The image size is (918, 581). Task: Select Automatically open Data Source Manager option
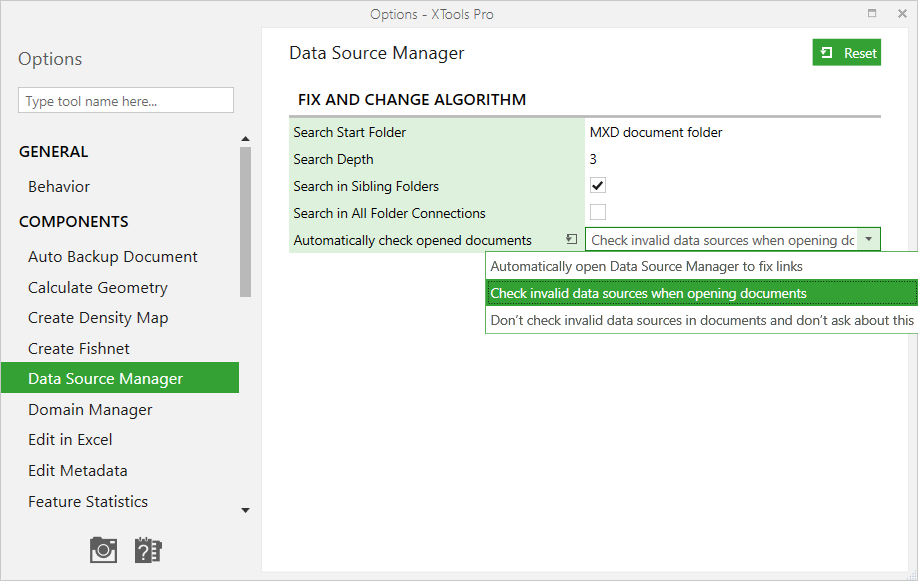(x=701, y=266)
